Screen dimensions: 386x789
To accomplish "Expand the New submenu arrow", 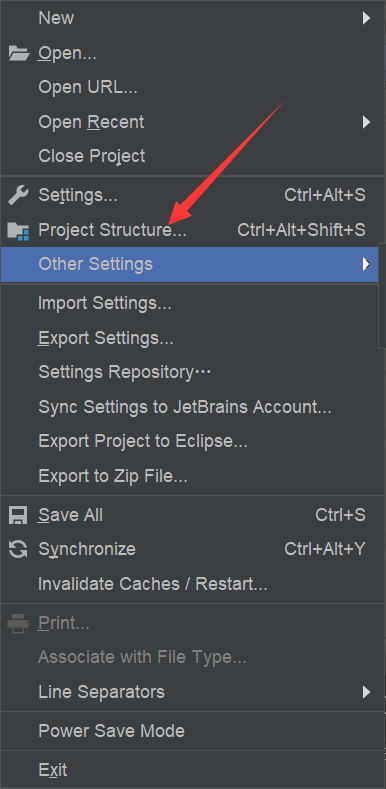I will click(366, 19).
